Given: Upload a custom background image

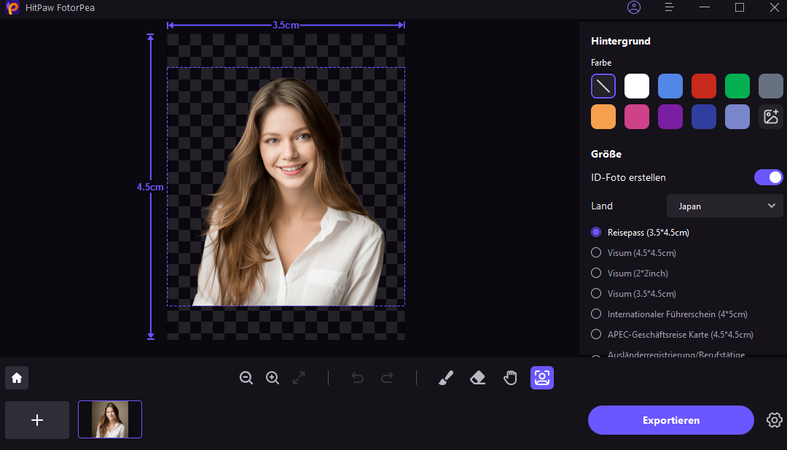Looking at the screenshot, I should click(770, 117).
